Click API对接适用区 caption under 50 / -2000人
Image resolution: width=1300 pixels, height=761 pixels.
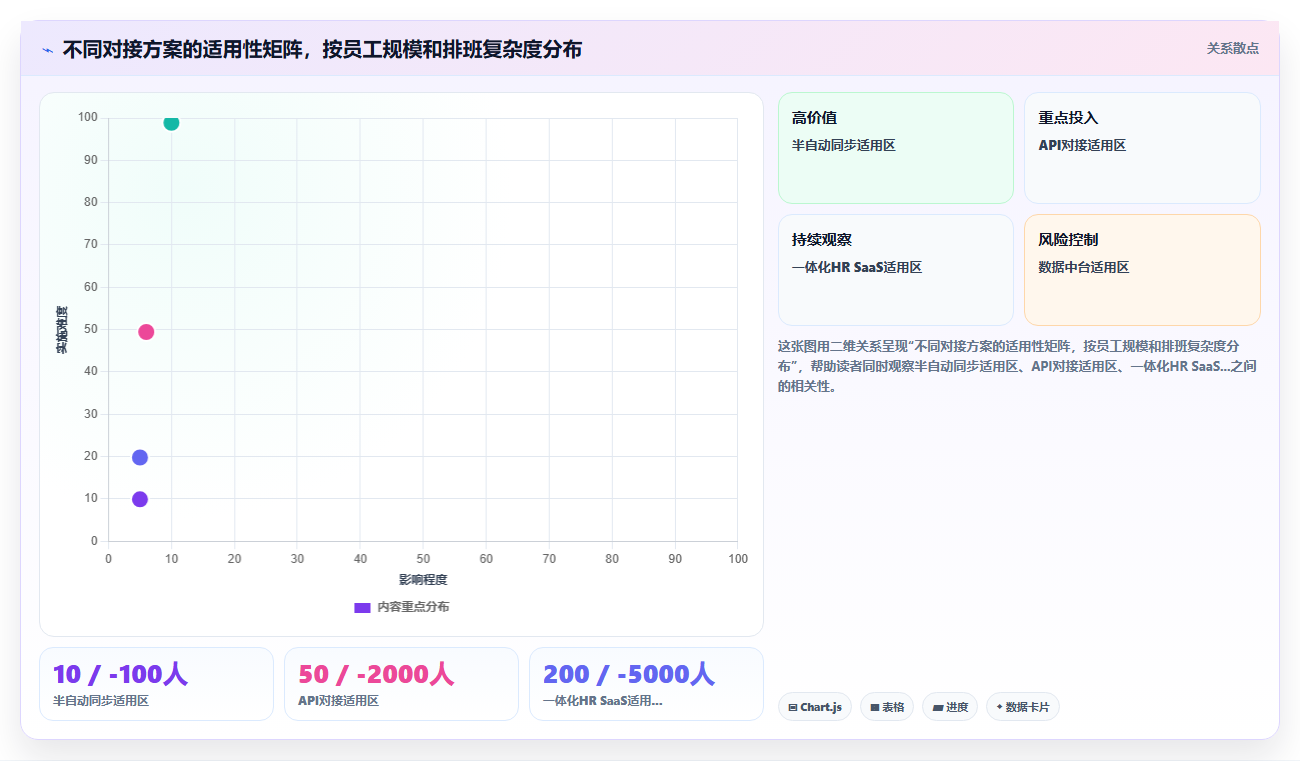point(338,701)
